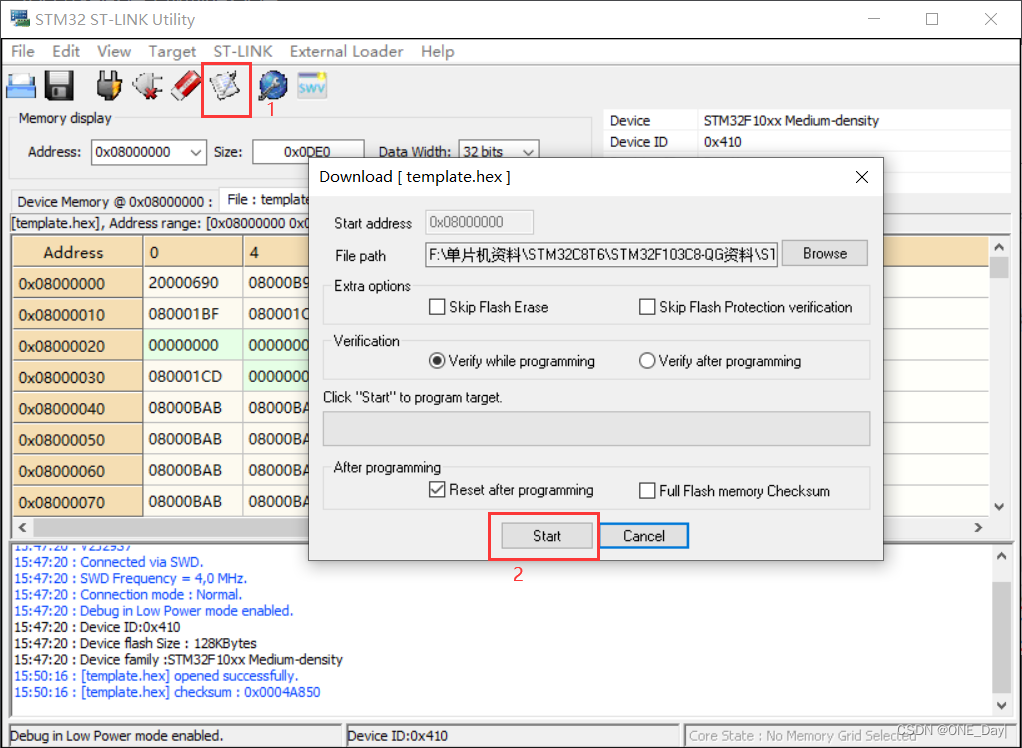Click log line Connected via SWD

click(x=109, y=562)
